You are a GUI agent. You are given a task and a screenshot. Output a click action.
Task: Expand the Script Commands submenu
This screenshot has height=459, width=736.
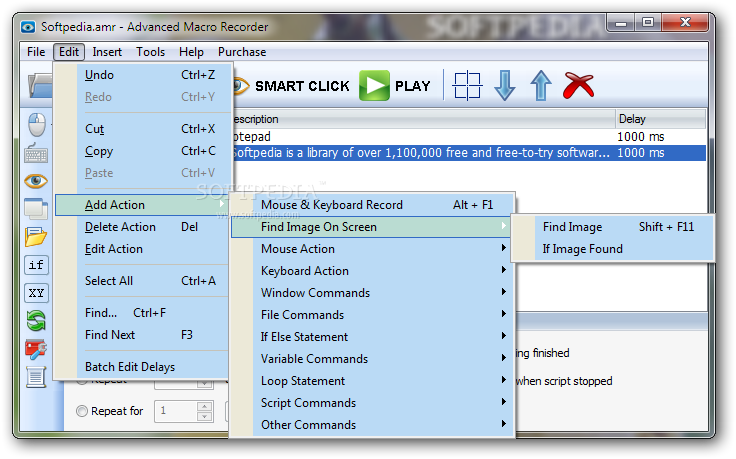pyautogui.click(x=372, y=403)
